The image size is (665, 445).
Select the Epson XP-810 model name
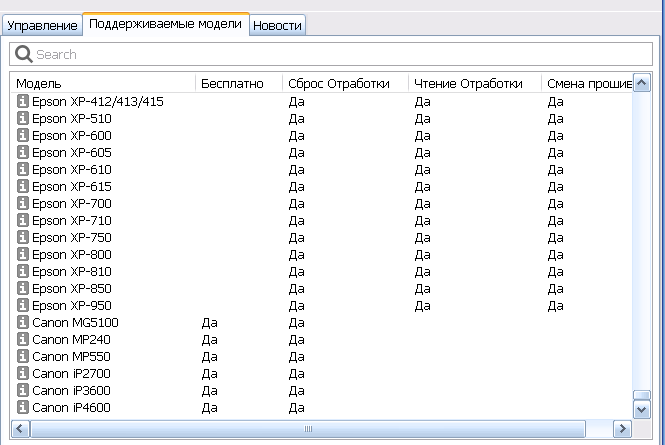tap(72, 271)
